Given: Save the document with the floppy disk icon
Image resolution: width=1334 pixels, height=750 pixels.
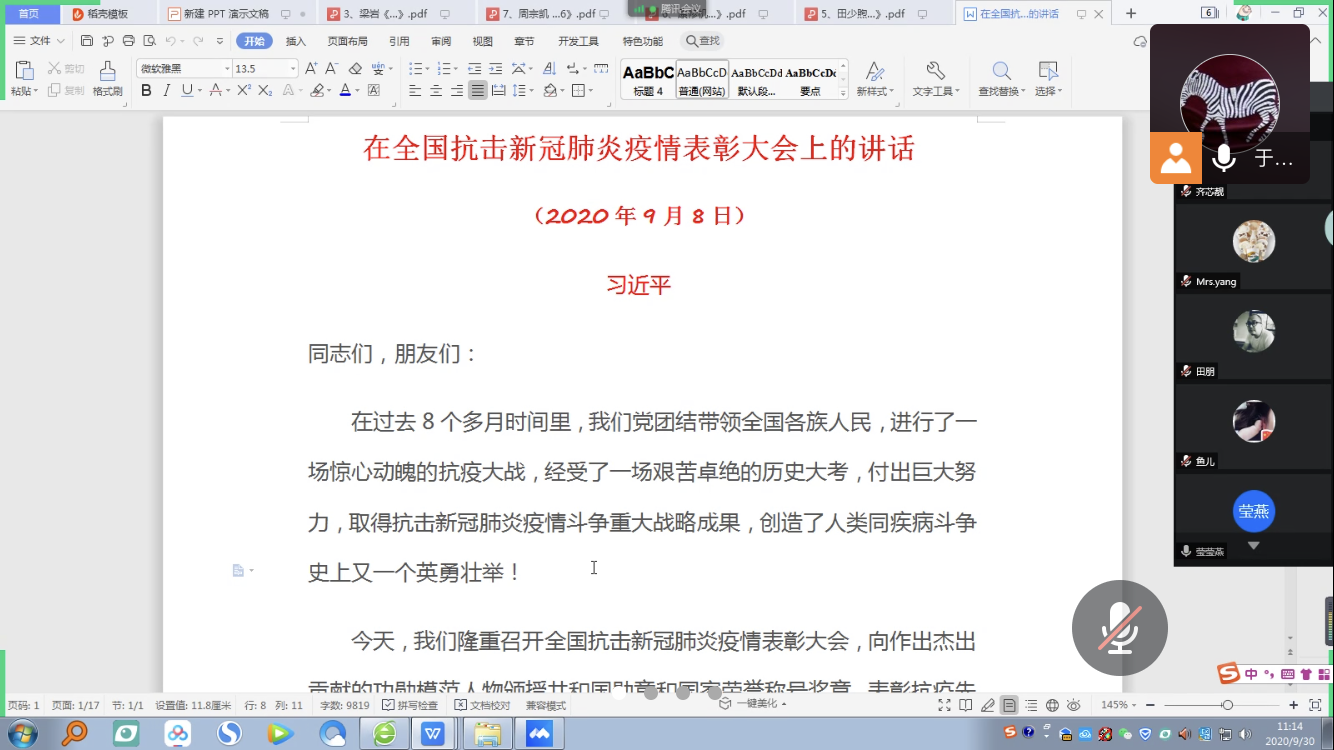Looking at the screenshot, I should click(87, 41).
